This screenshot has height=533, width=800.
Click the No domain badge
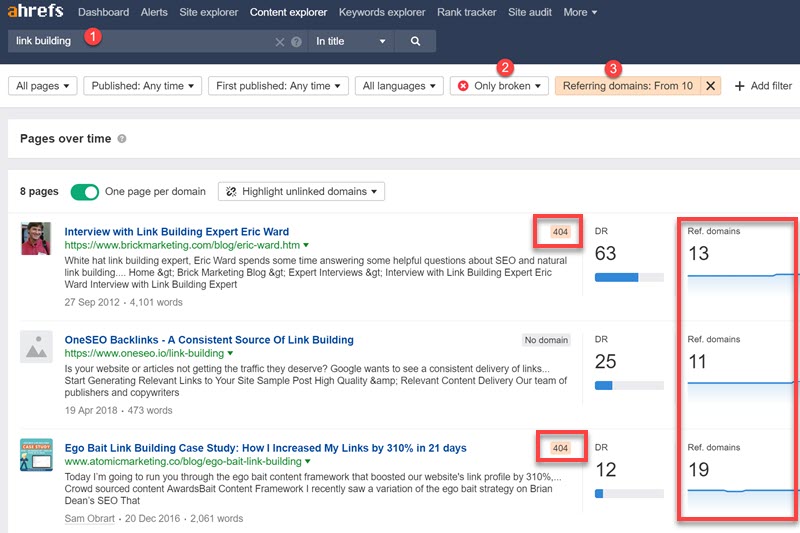(546, 340)
